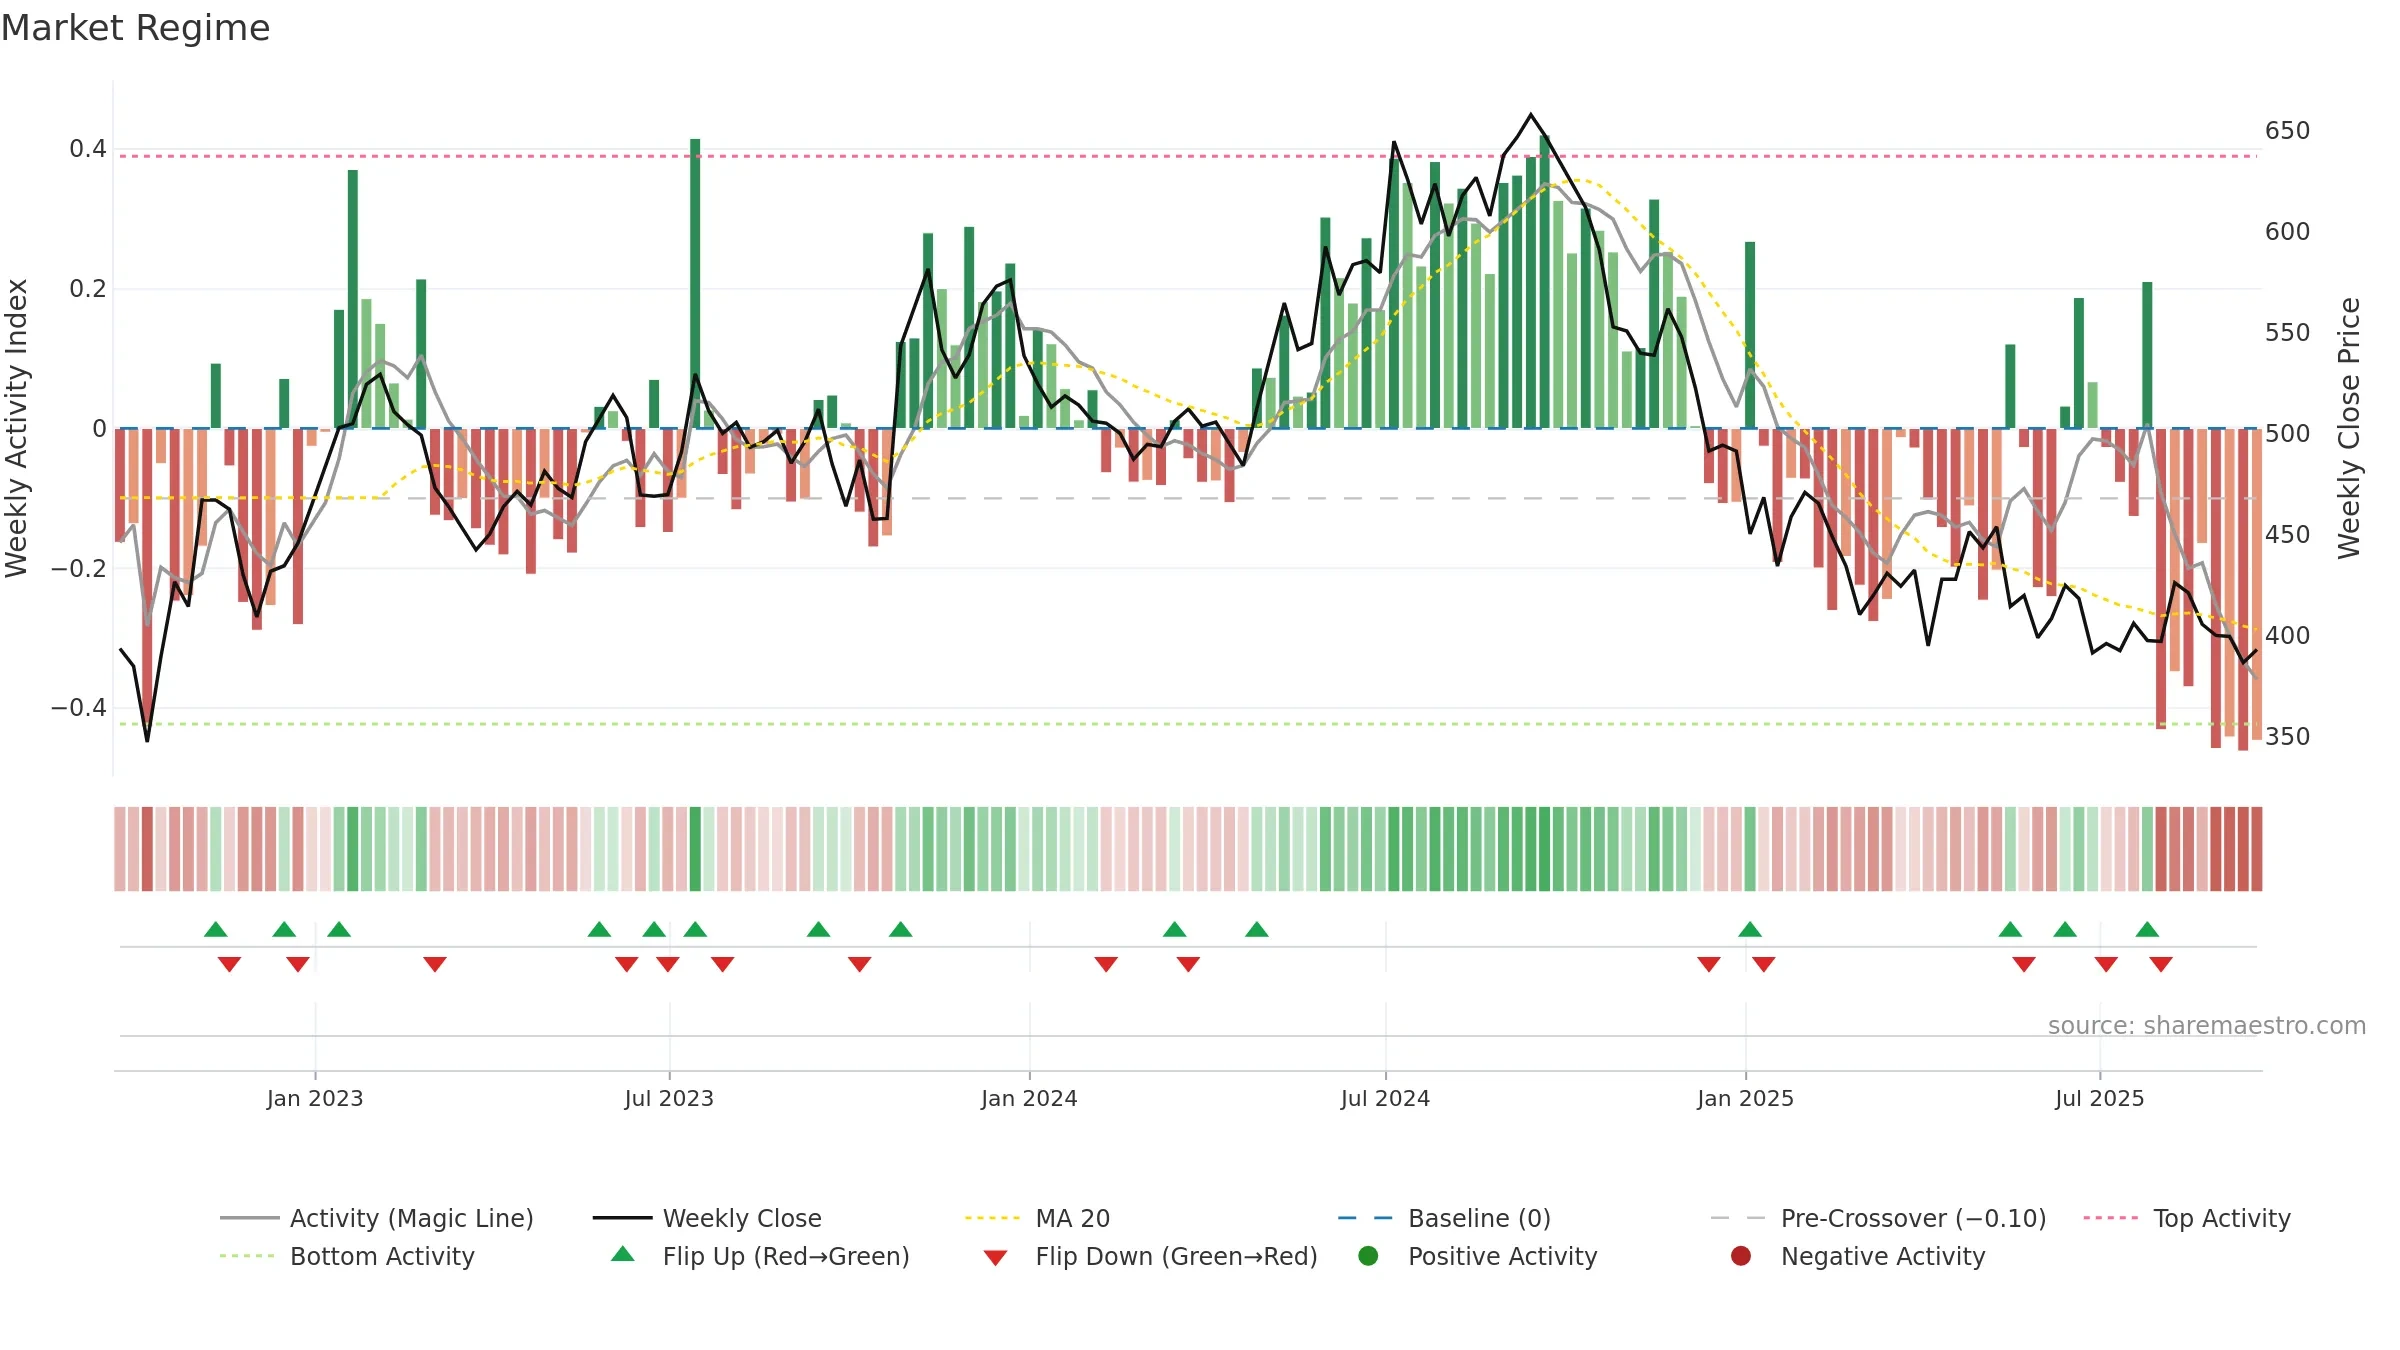Image resolution: width=2400 pixels, height=1350 pixels.
Task: Click the Weekly Activity Index axis title
Action: [x=16, y=428]
